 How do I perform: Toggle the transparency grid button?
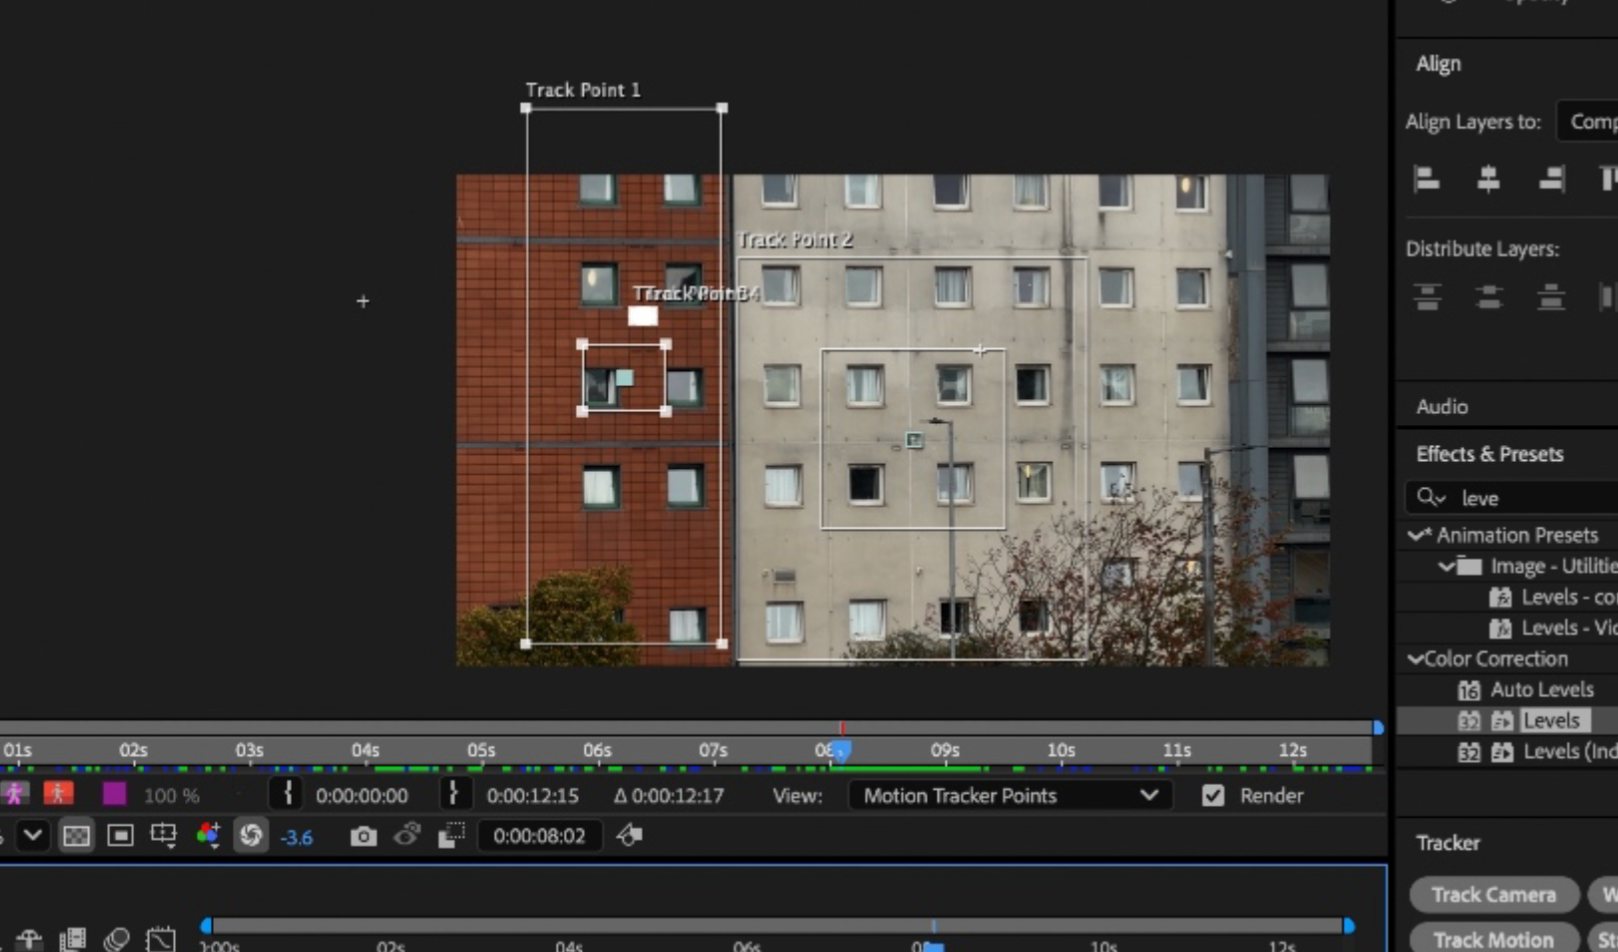(76, 835)
